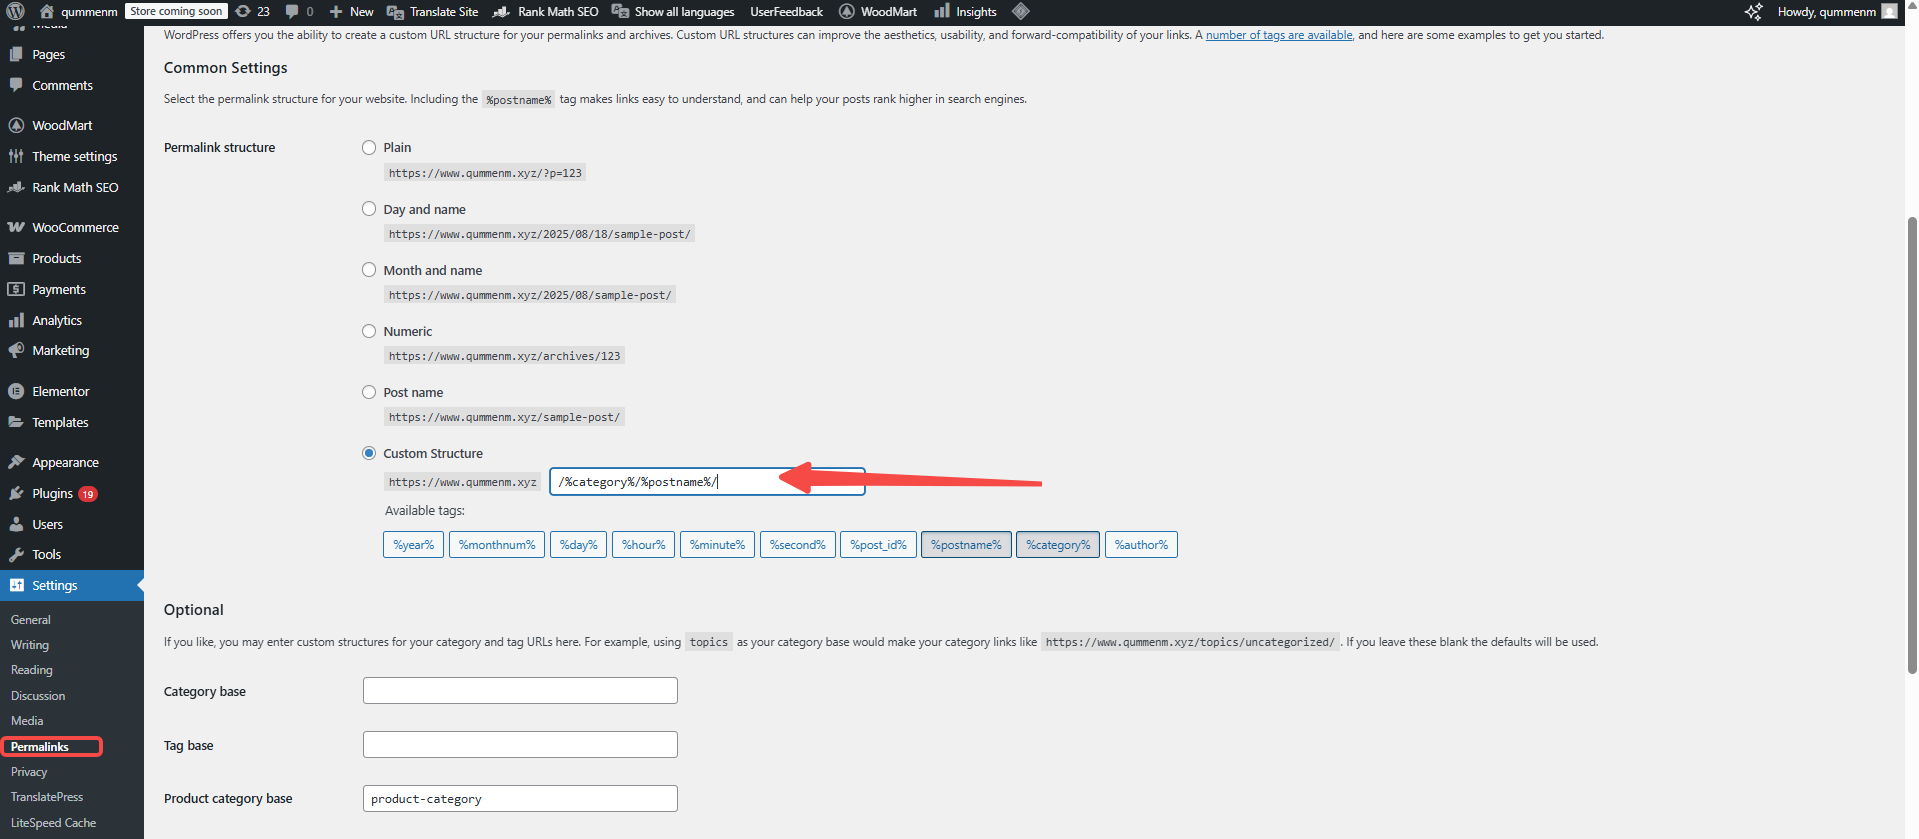Add the %post_id% tag
The width and height of the screenshot is (1919, 839).
878,545
